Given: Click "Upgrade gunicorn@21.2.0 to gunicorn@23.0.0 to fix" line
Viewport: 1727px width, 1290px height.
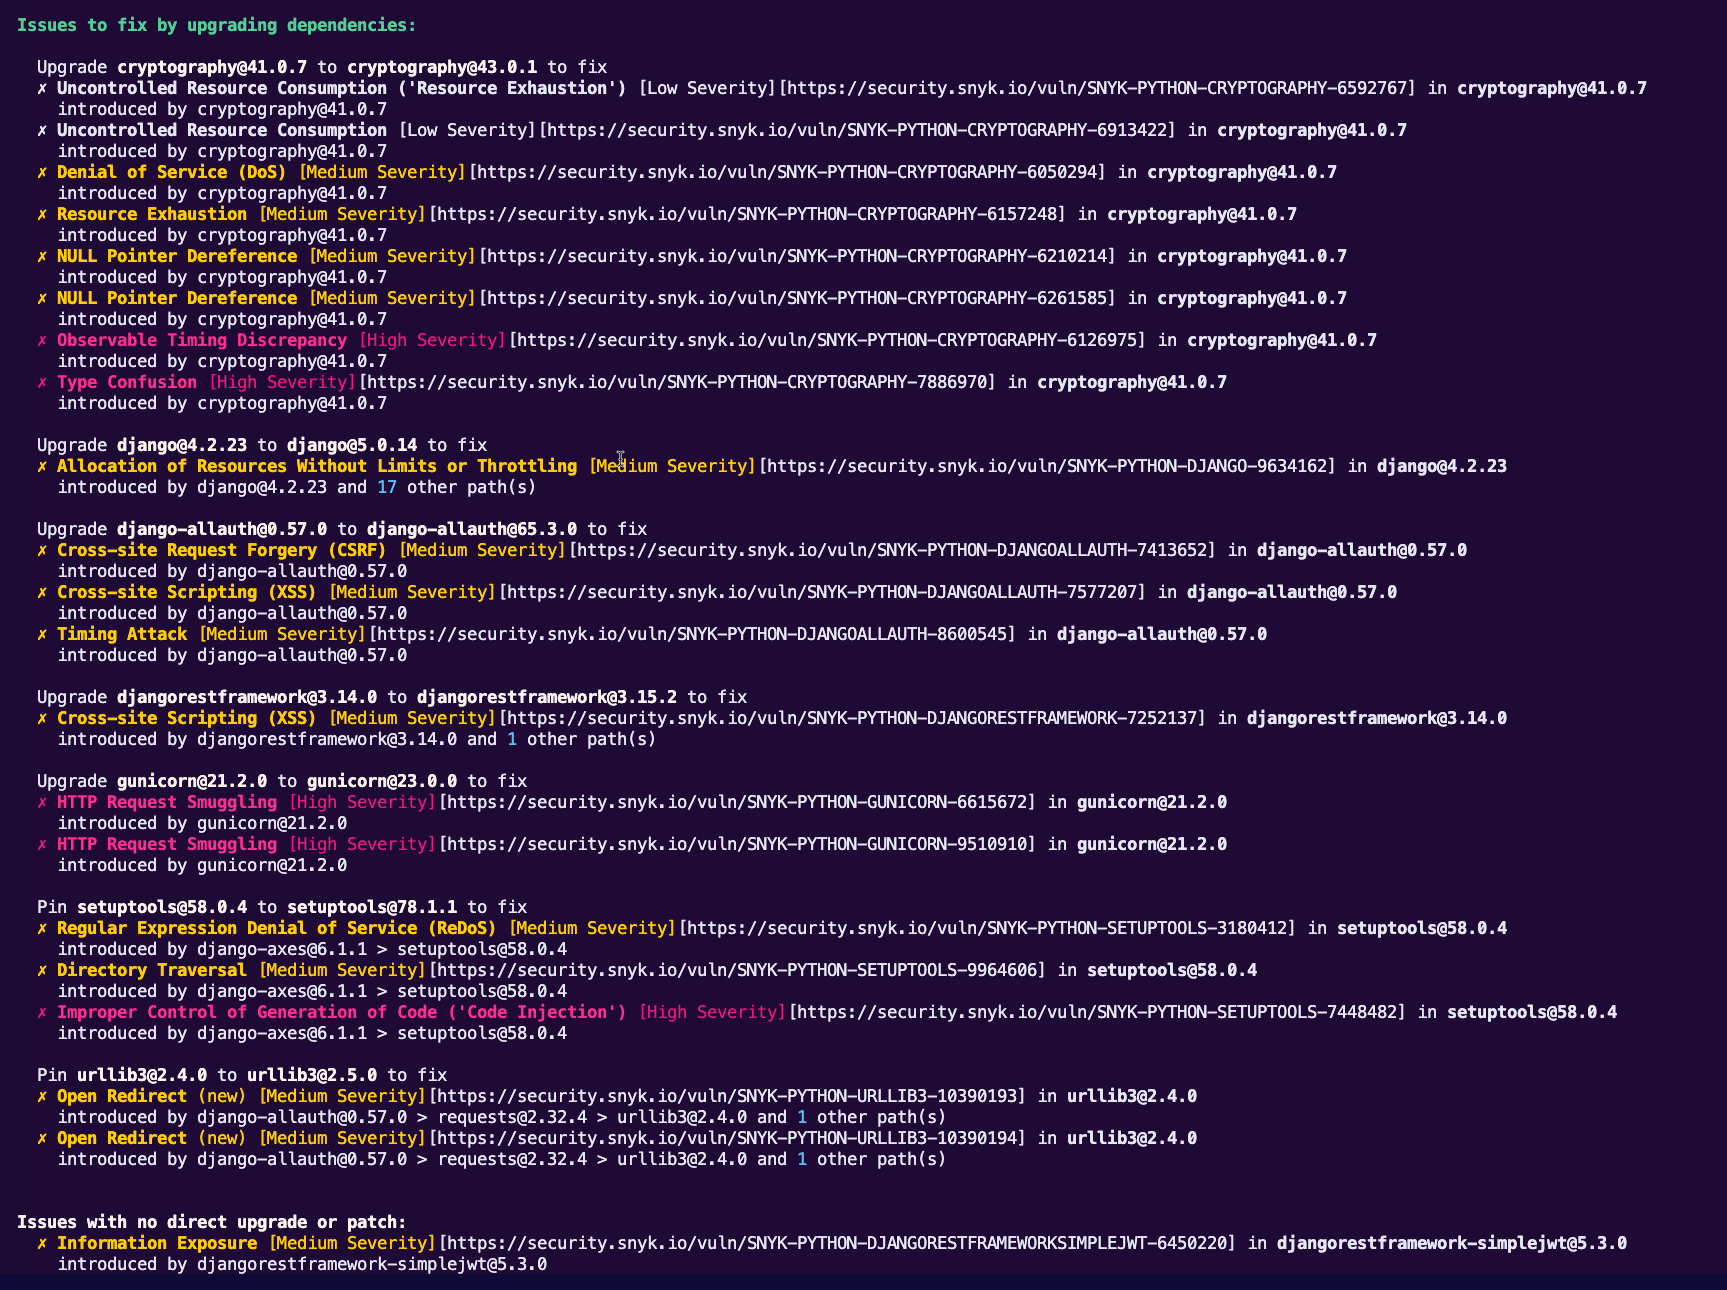Looking at the screenshot, I should [282, 781].
